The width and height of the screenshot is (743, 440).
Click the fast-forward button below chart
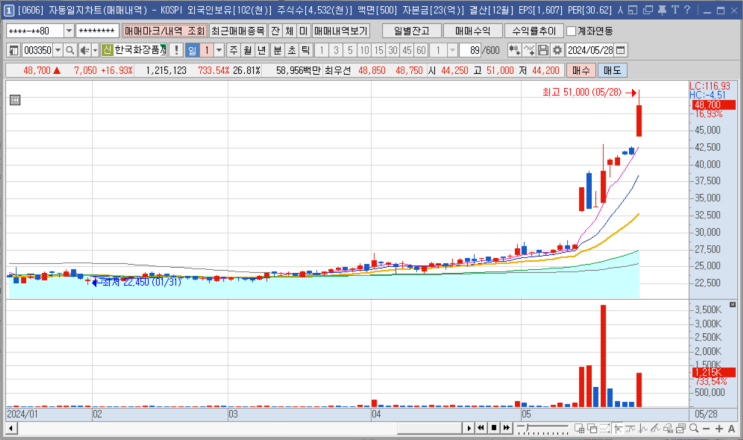[507, 428]
